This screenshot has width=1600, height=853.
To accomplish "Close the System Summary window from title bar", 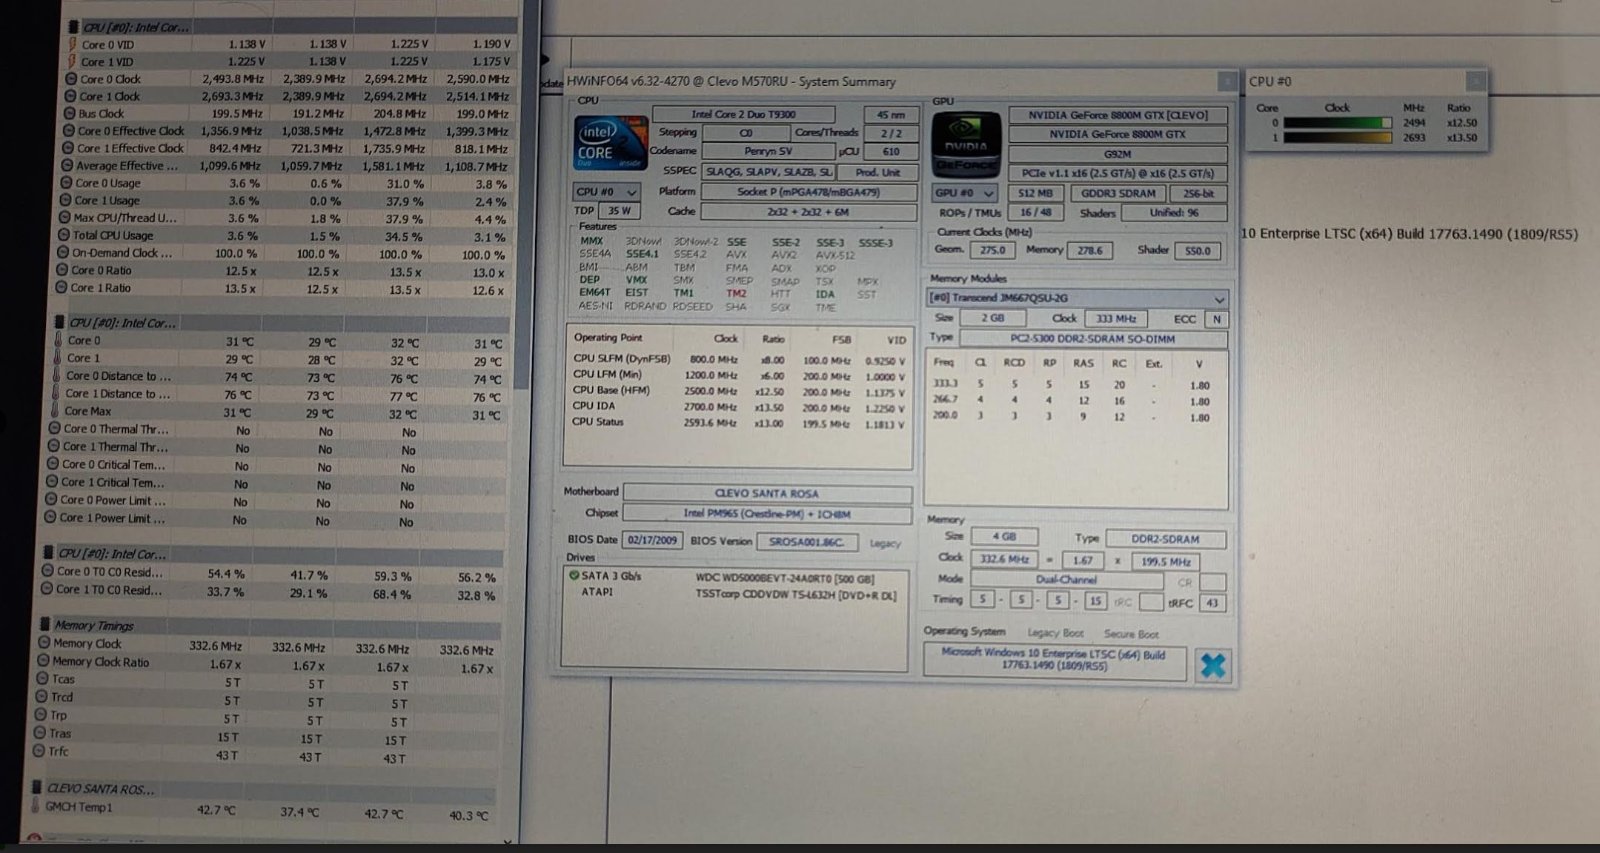I will tap(1226, 81).
